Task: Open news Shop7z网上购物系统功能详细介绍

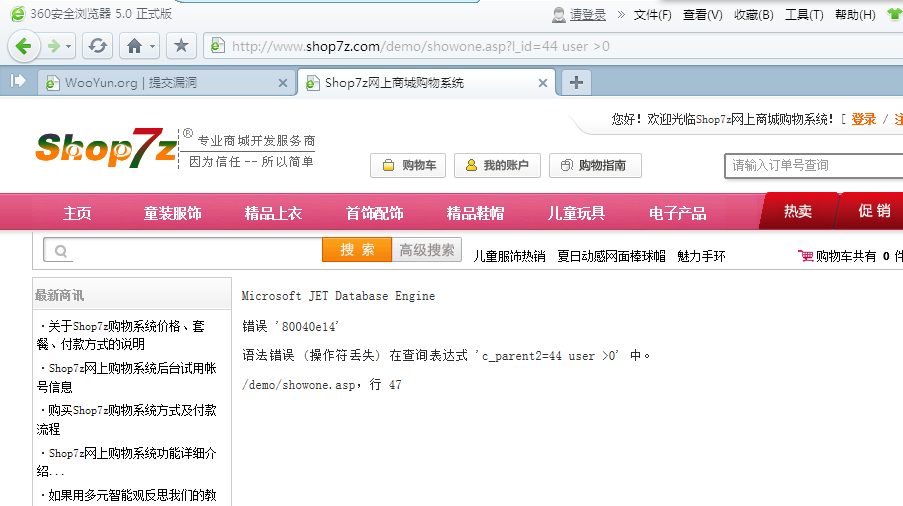Action: pos(128,462)
